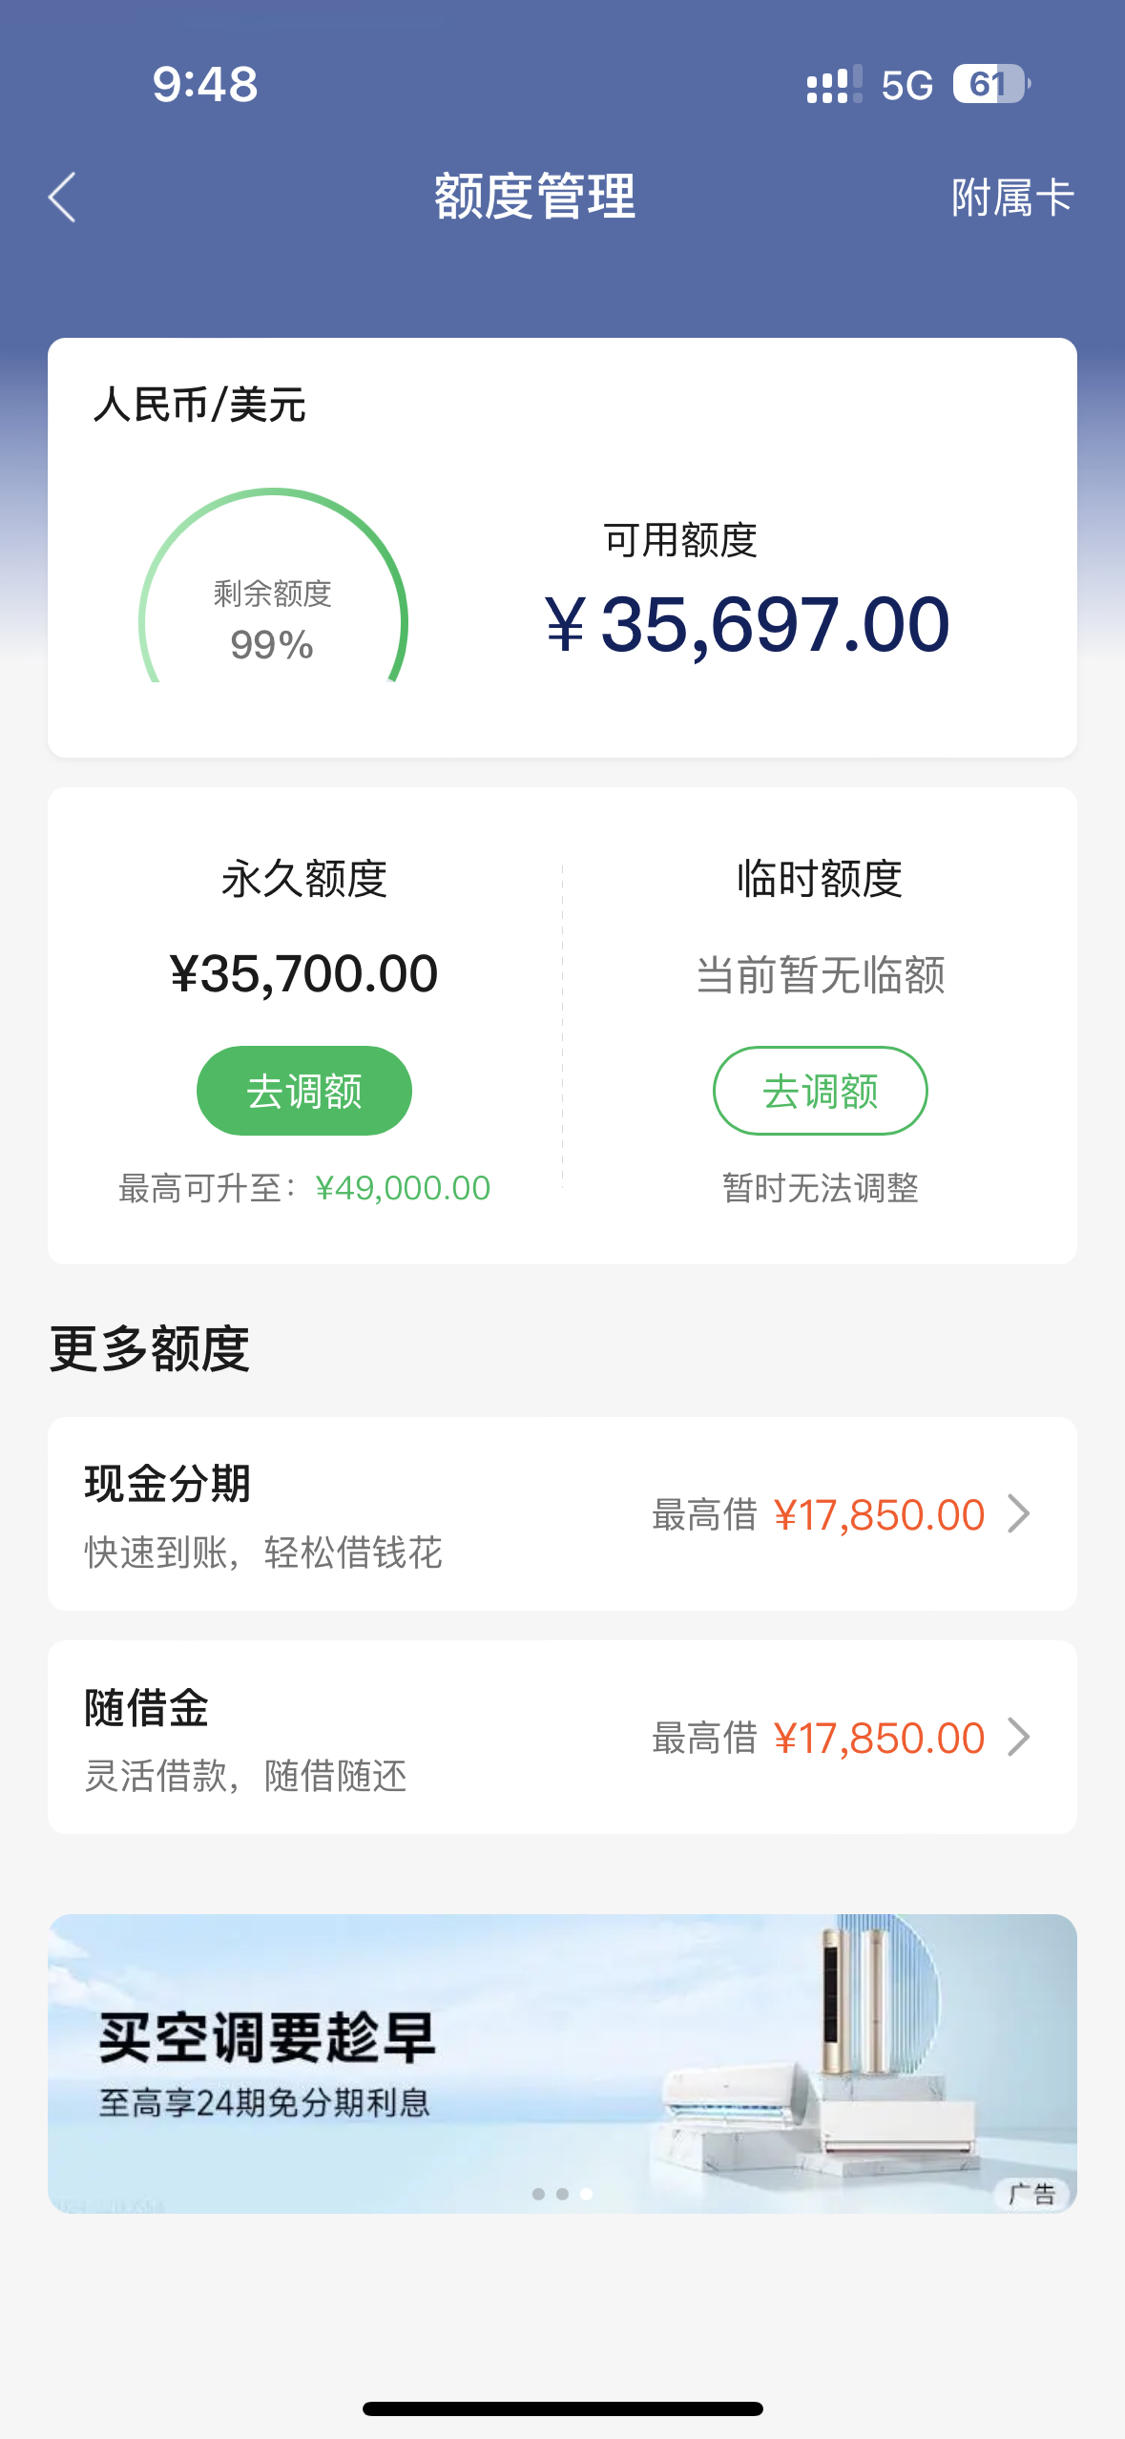1125x2439 pixels.
Task: Tap the ¥17,850.00 amount in 现金分期
Action: 880,1515
